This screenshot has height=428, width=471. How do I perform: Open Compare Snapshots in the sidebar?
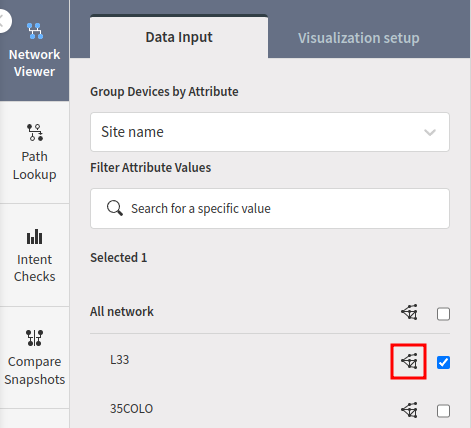[x=34, y=357]
